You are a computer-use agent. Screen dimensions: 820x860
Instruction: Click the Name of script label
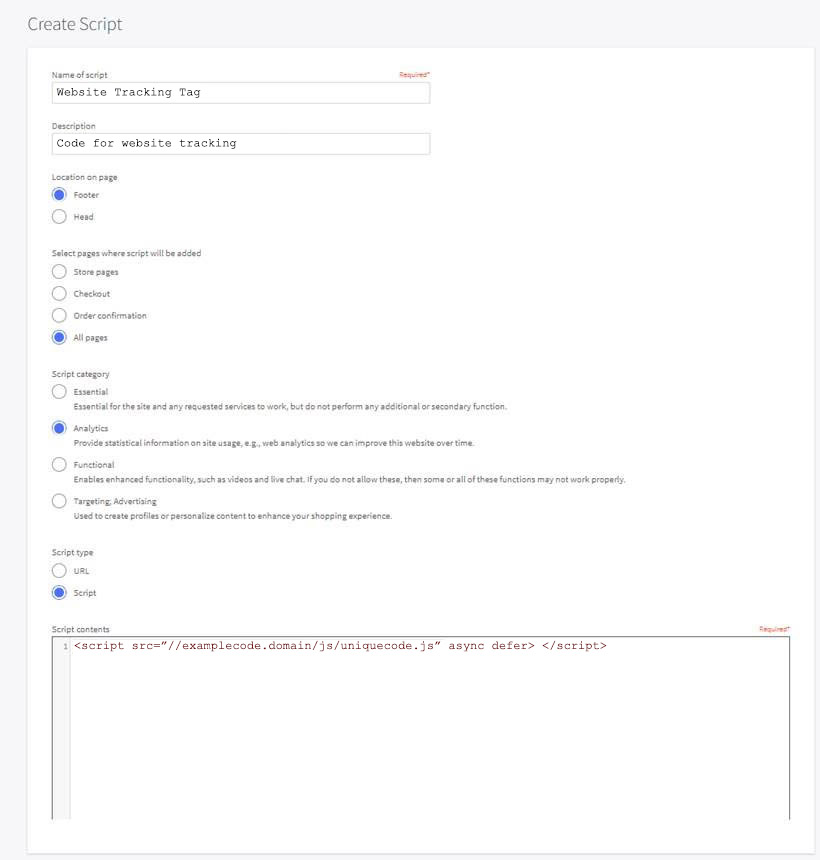[80, 75]
